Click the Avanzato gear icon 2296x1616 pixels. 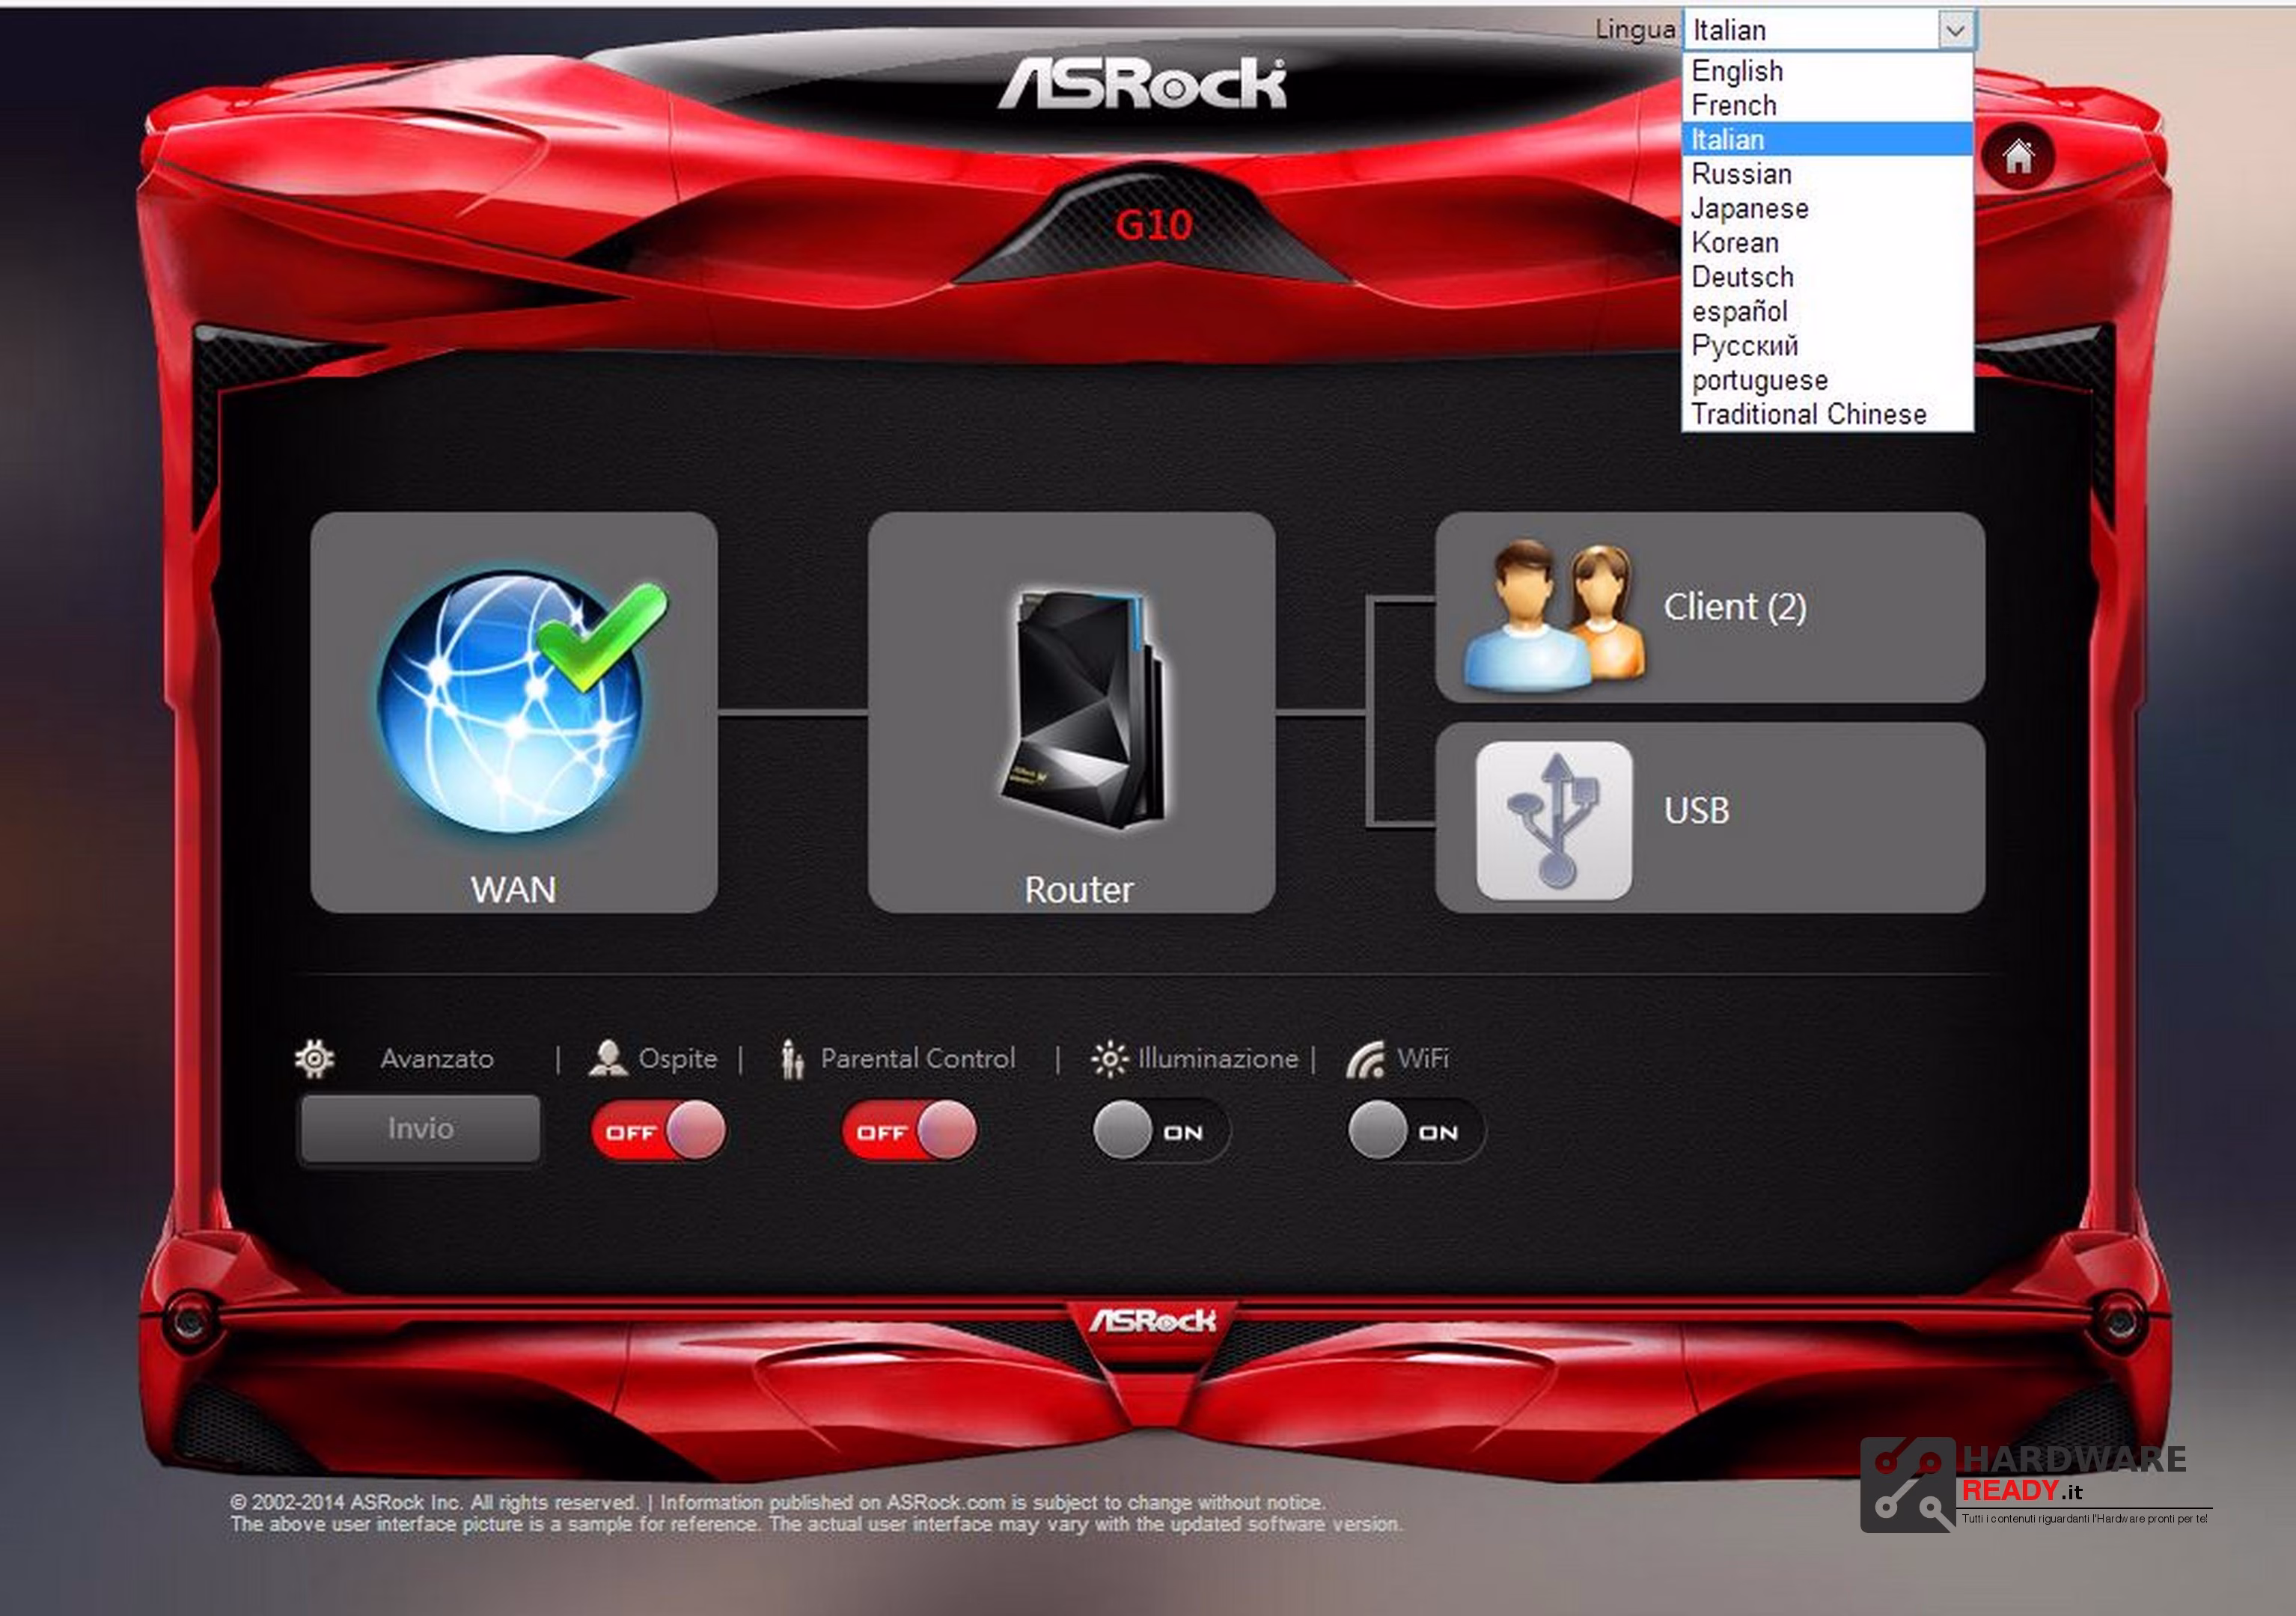pyautogui.click(x=315, y=1058)
